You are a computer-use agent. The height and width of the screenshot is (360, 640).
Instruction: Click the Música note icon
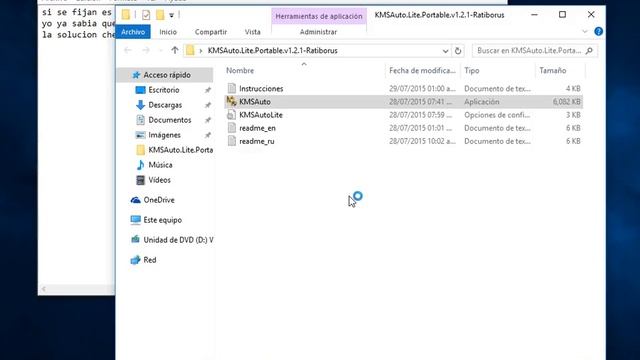(140, 165)
